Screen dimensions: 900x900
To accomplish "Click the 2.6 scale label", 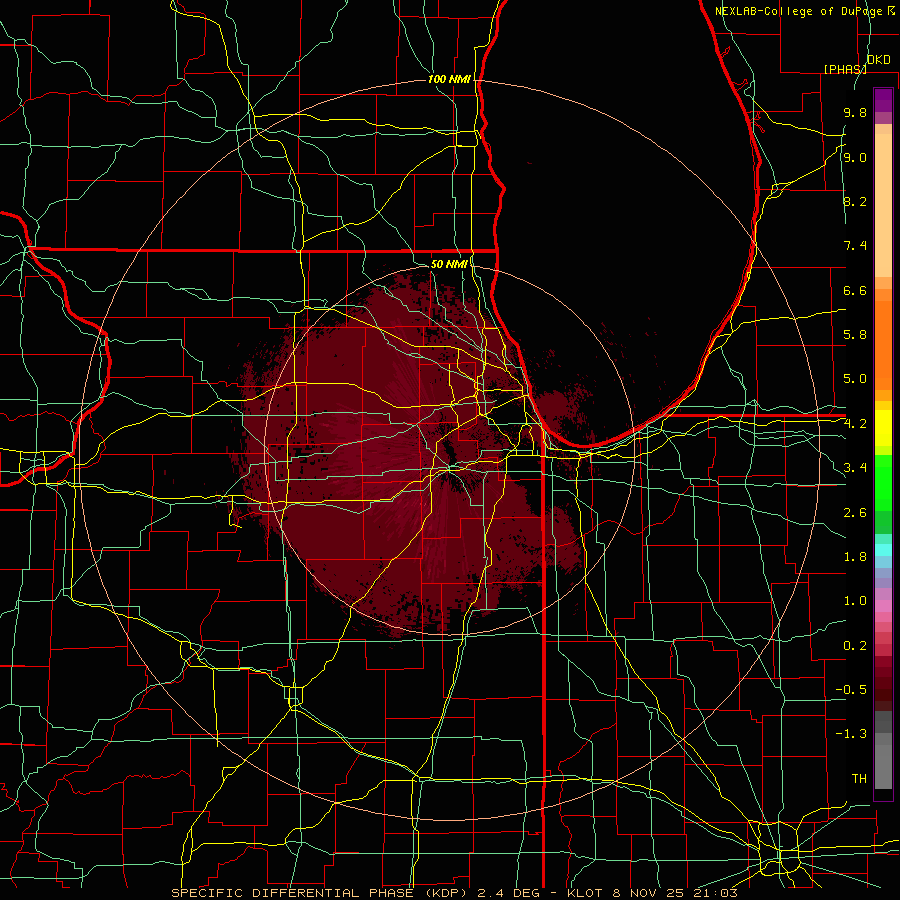I will [855, 513].
